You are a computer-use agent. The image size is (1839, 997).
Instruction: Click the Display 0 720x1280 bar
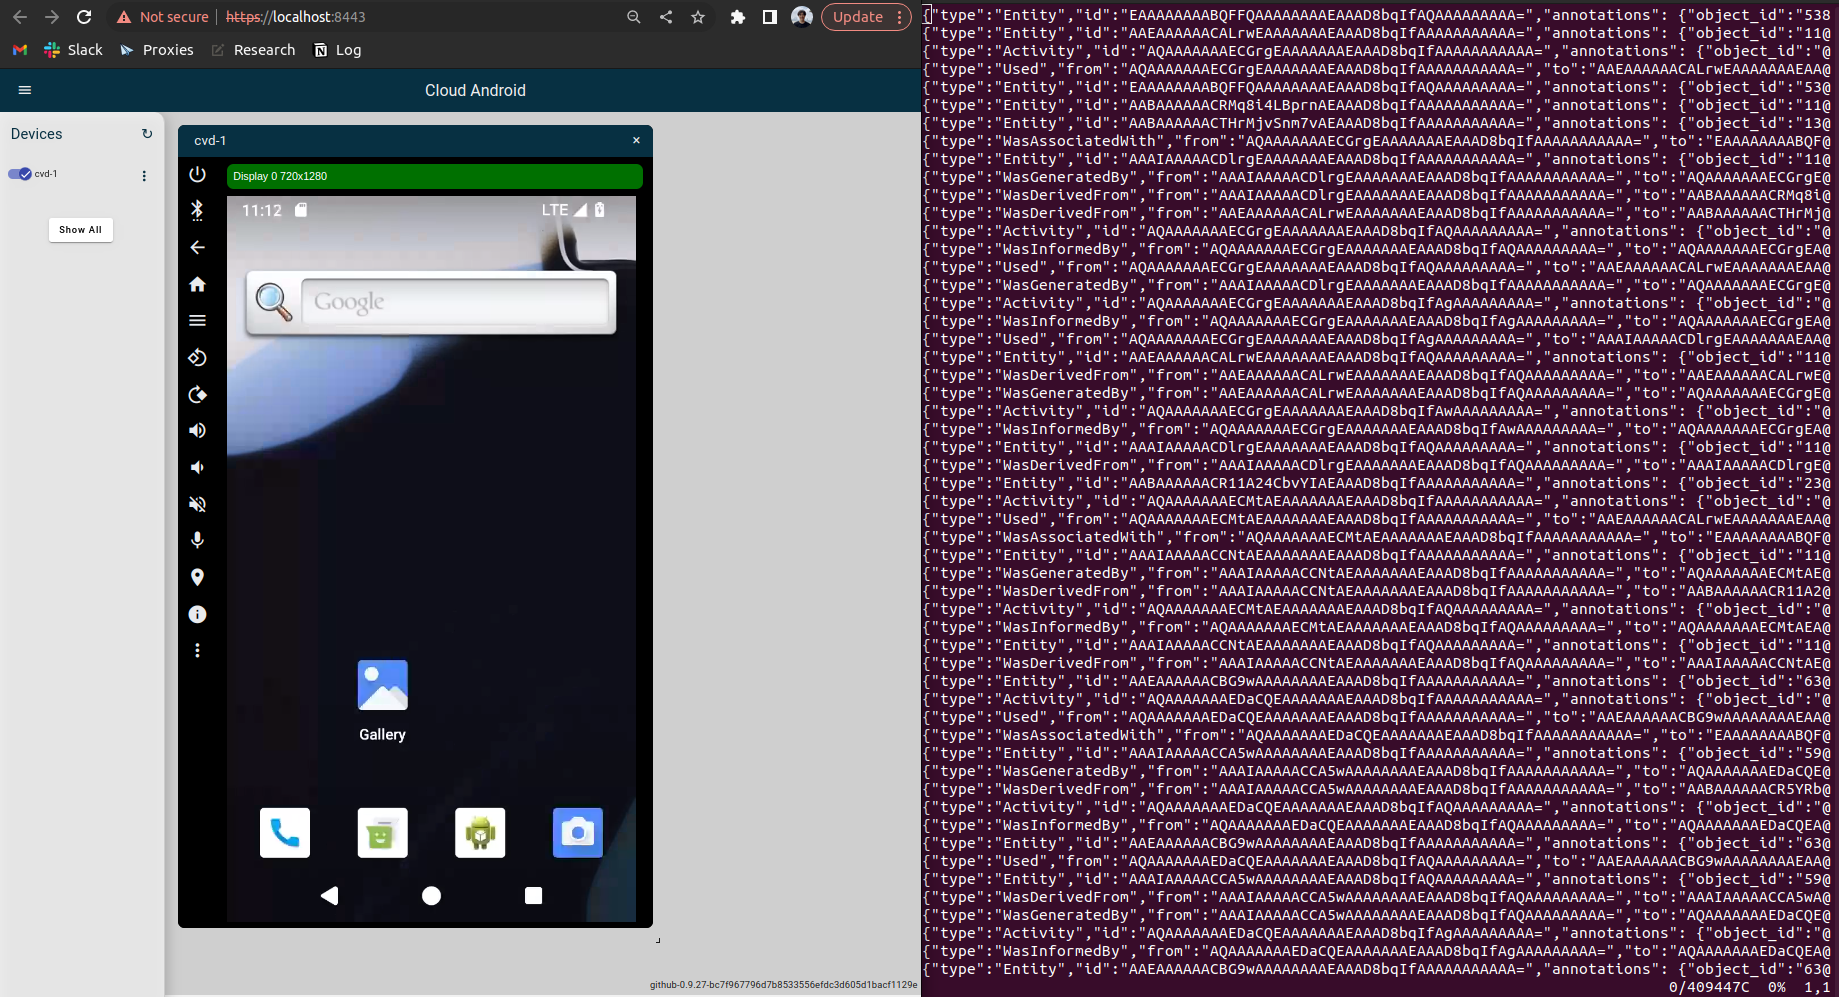pyautogui.click(x=434, y=176)
